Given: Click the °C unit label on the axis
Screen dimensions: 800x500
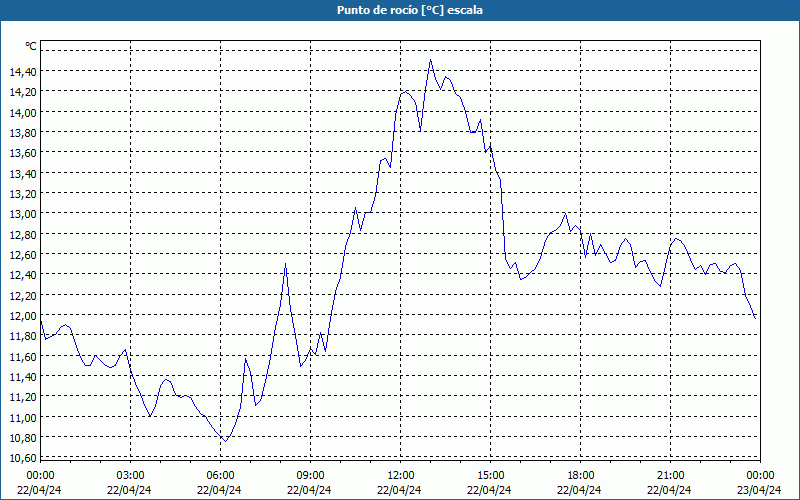Looking at the screenshot, I should point(31,46).
